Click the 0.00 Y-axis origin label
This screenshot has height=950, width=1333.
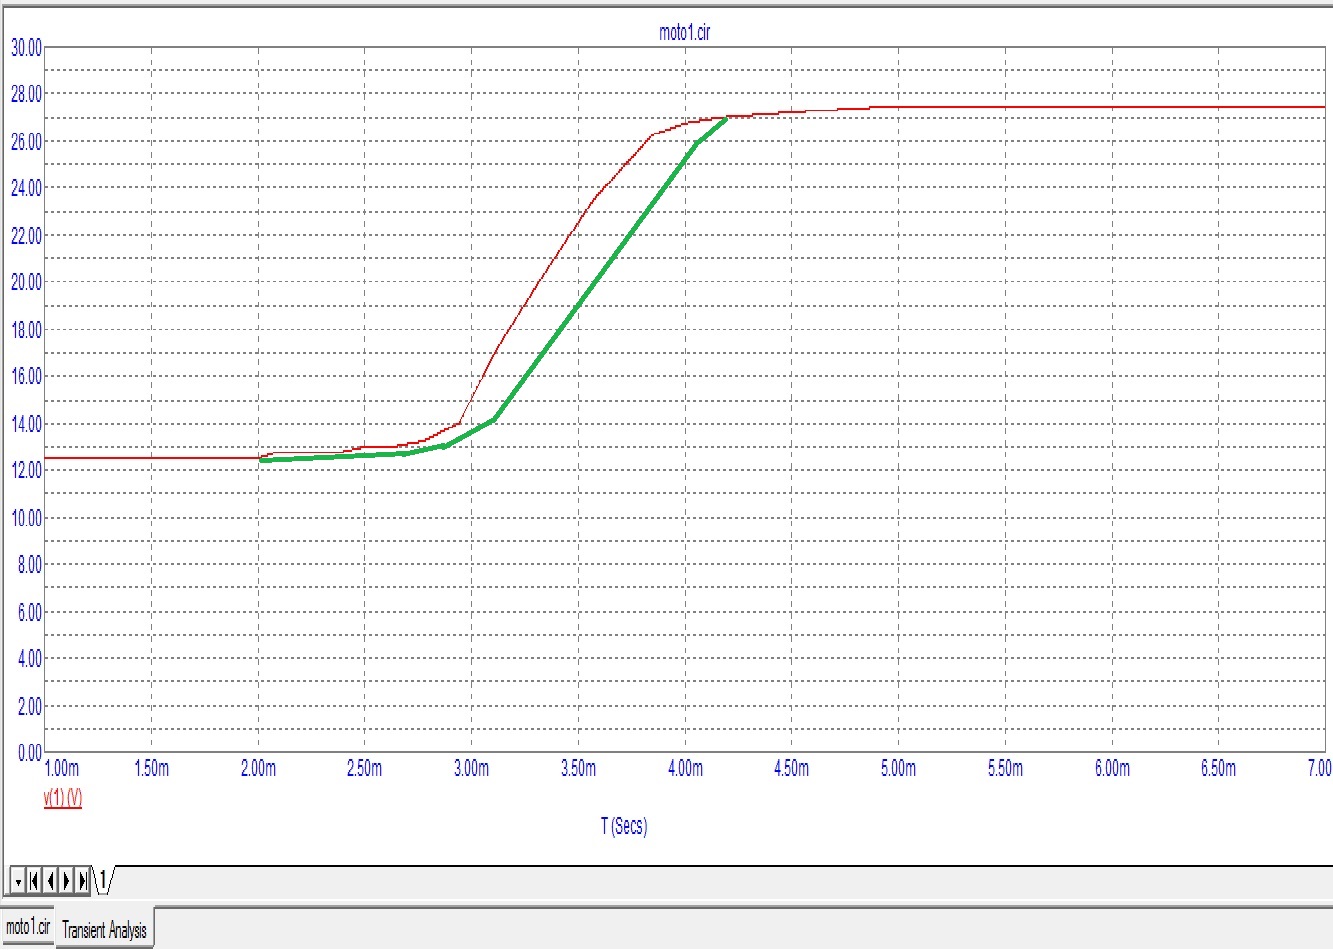[x=29, y=752]
